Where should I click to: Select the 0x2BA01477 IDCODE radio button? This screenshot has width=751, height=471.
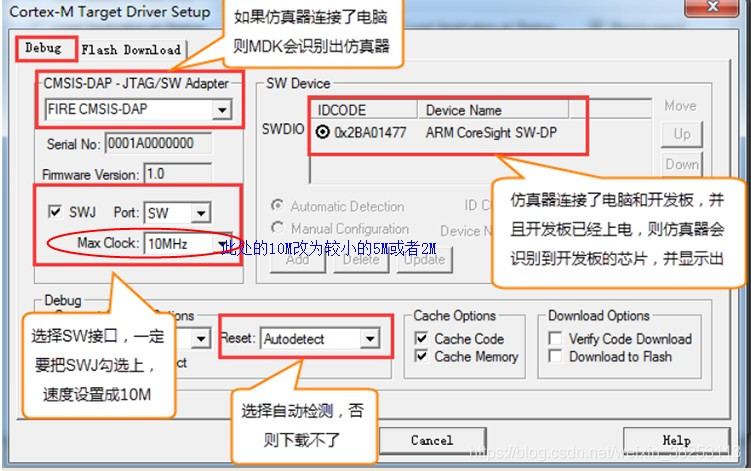323,132
